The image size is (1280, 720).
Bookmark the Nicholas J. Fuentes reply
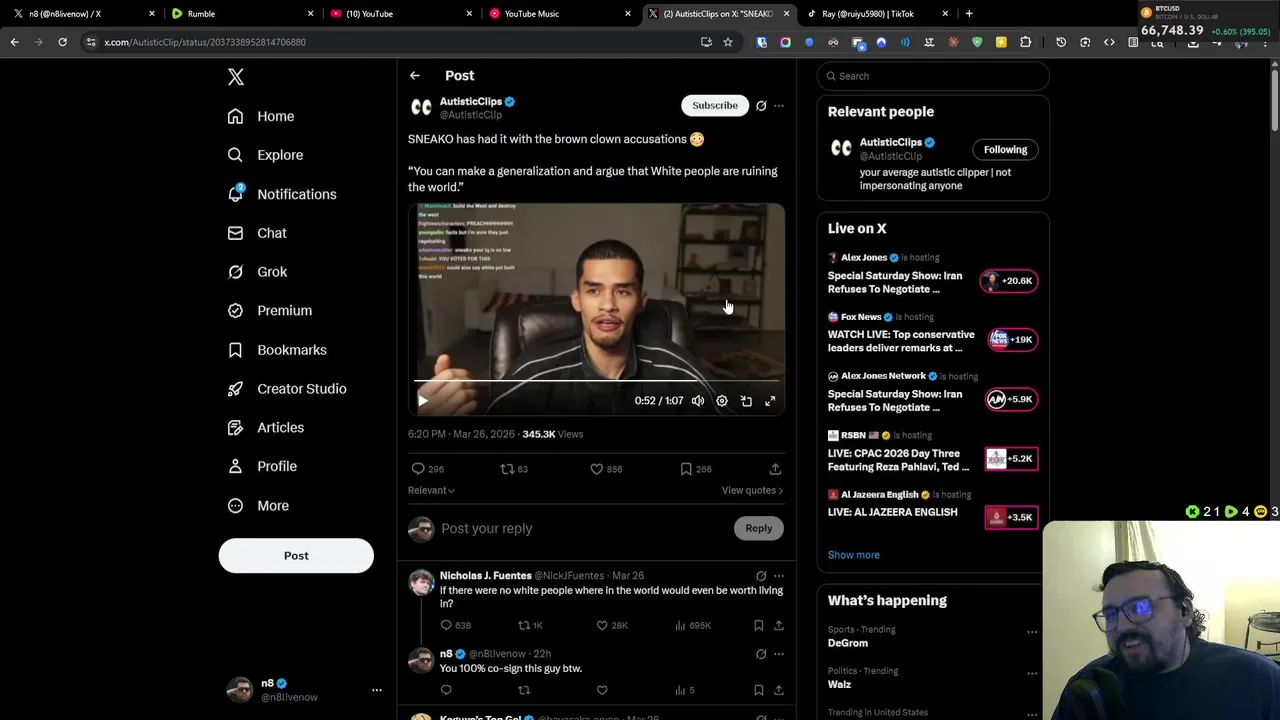pos(759,626)
